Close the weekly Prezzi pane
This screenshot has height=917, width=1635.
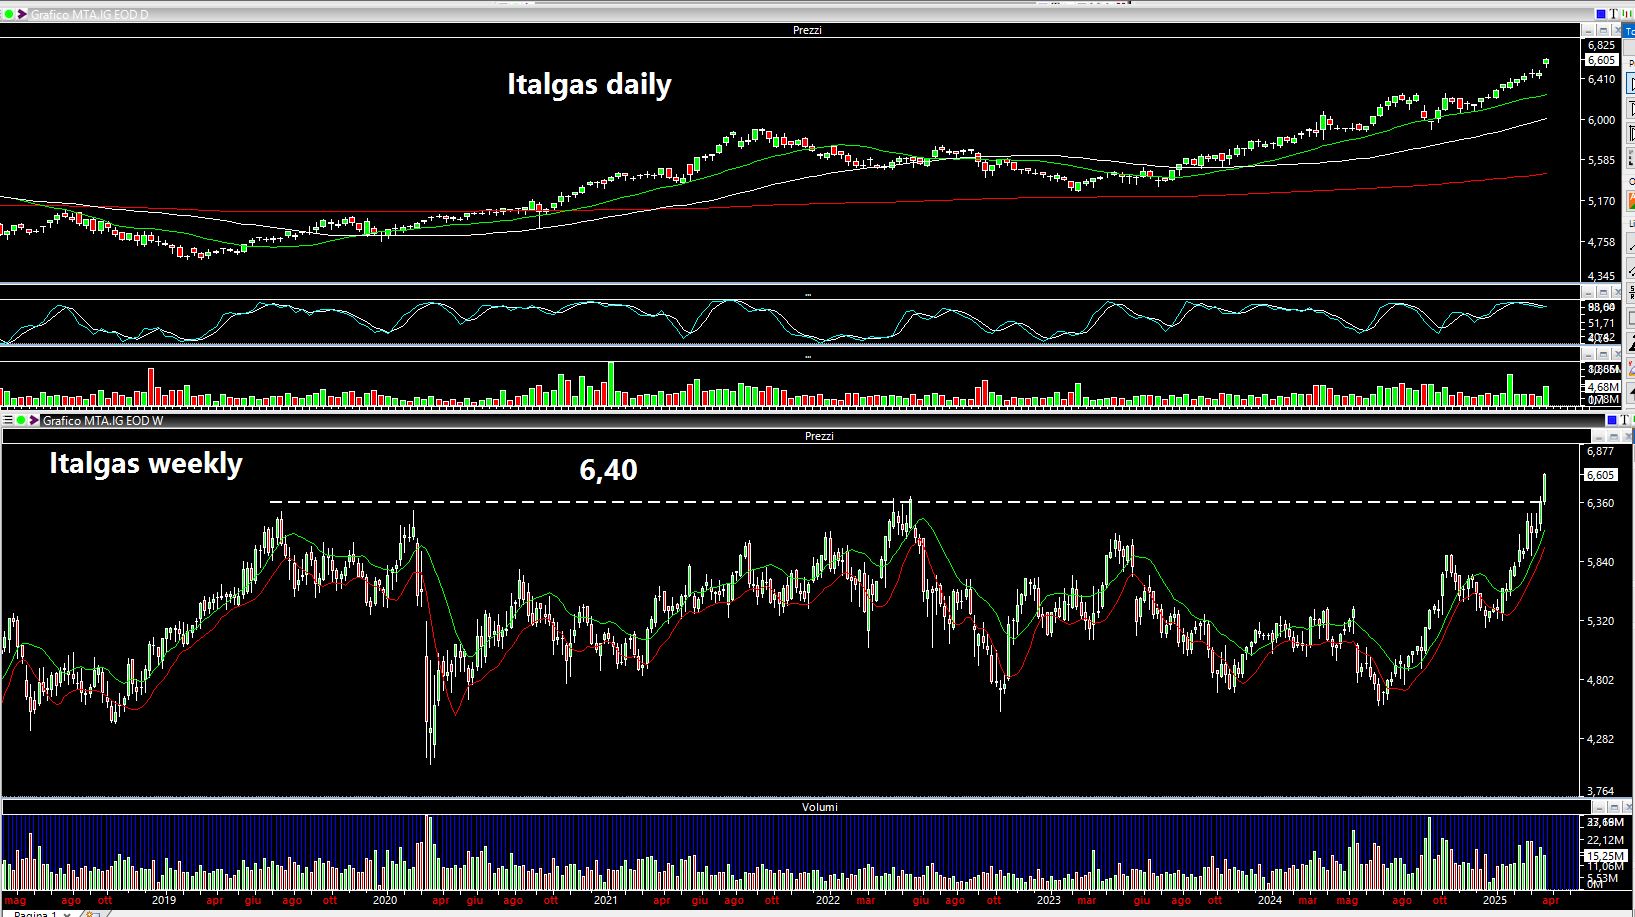[1628, 436]
